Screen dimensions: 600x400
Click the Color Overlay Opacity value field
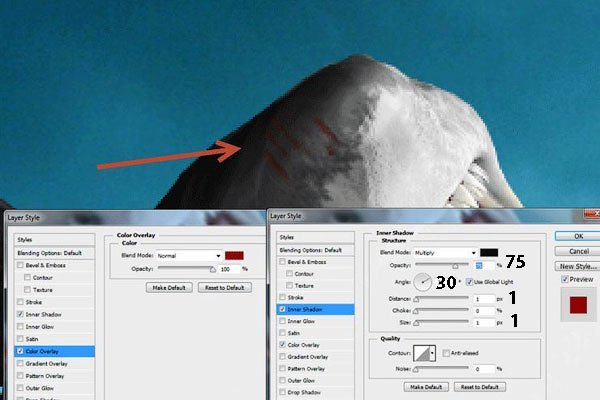pyautogui.click(x=229, y=269)
